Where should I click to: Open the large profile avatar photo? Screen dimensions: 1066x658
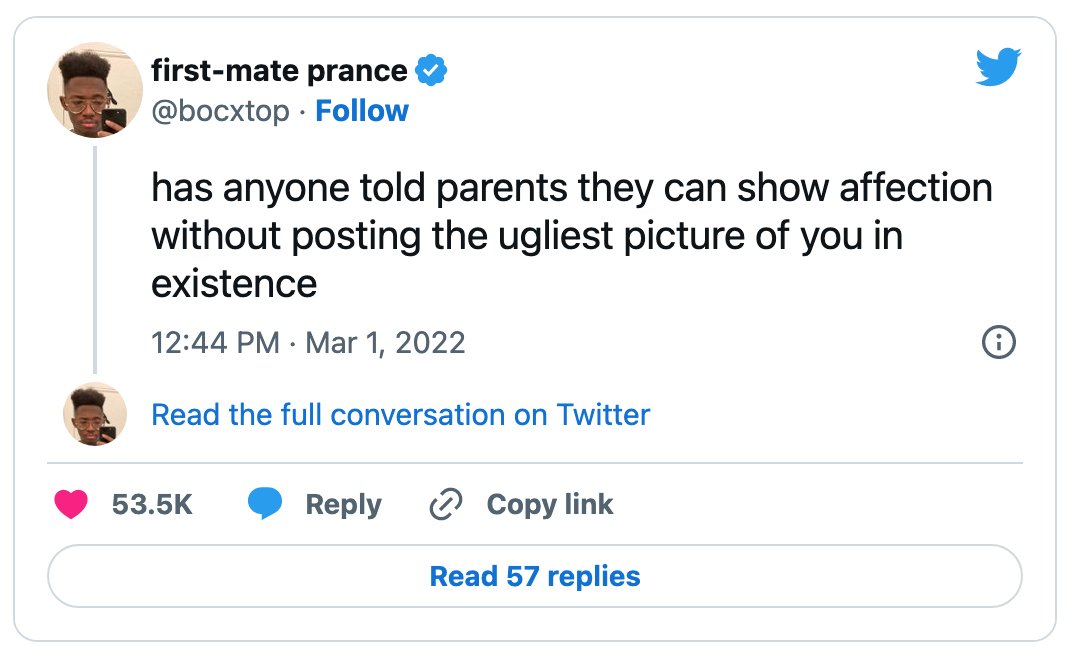click(95, 90)
